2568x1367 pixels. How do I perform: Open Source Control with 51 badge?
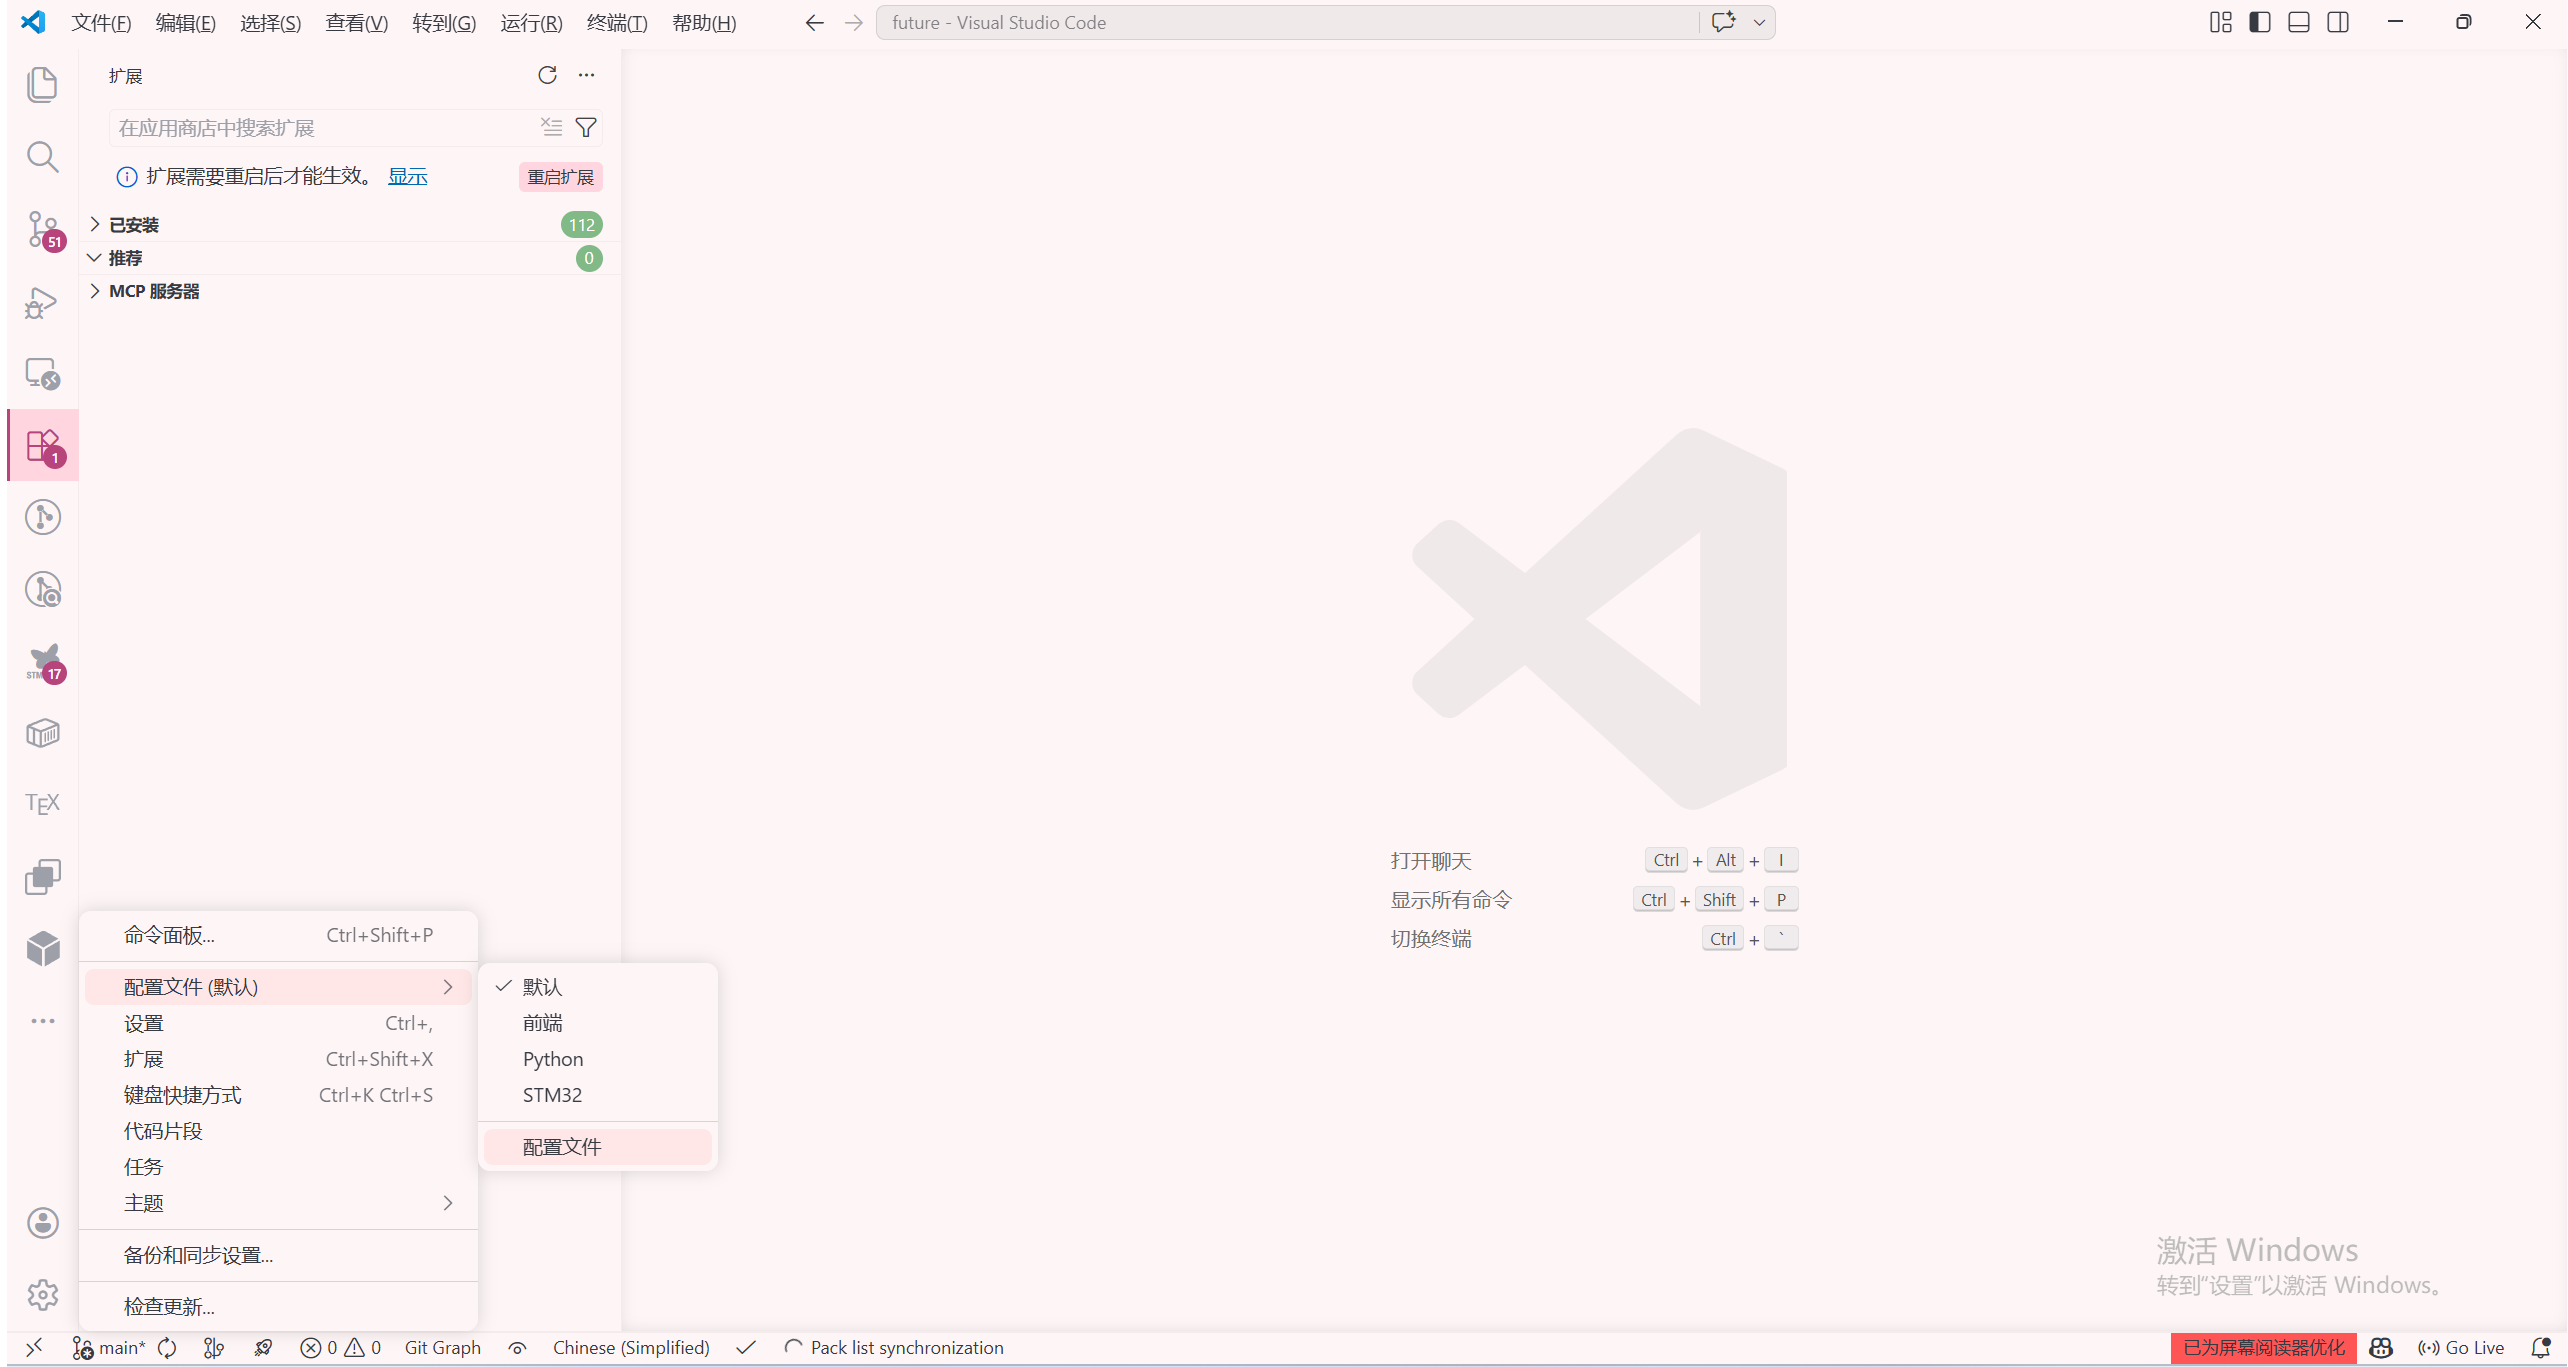(42, 229)
